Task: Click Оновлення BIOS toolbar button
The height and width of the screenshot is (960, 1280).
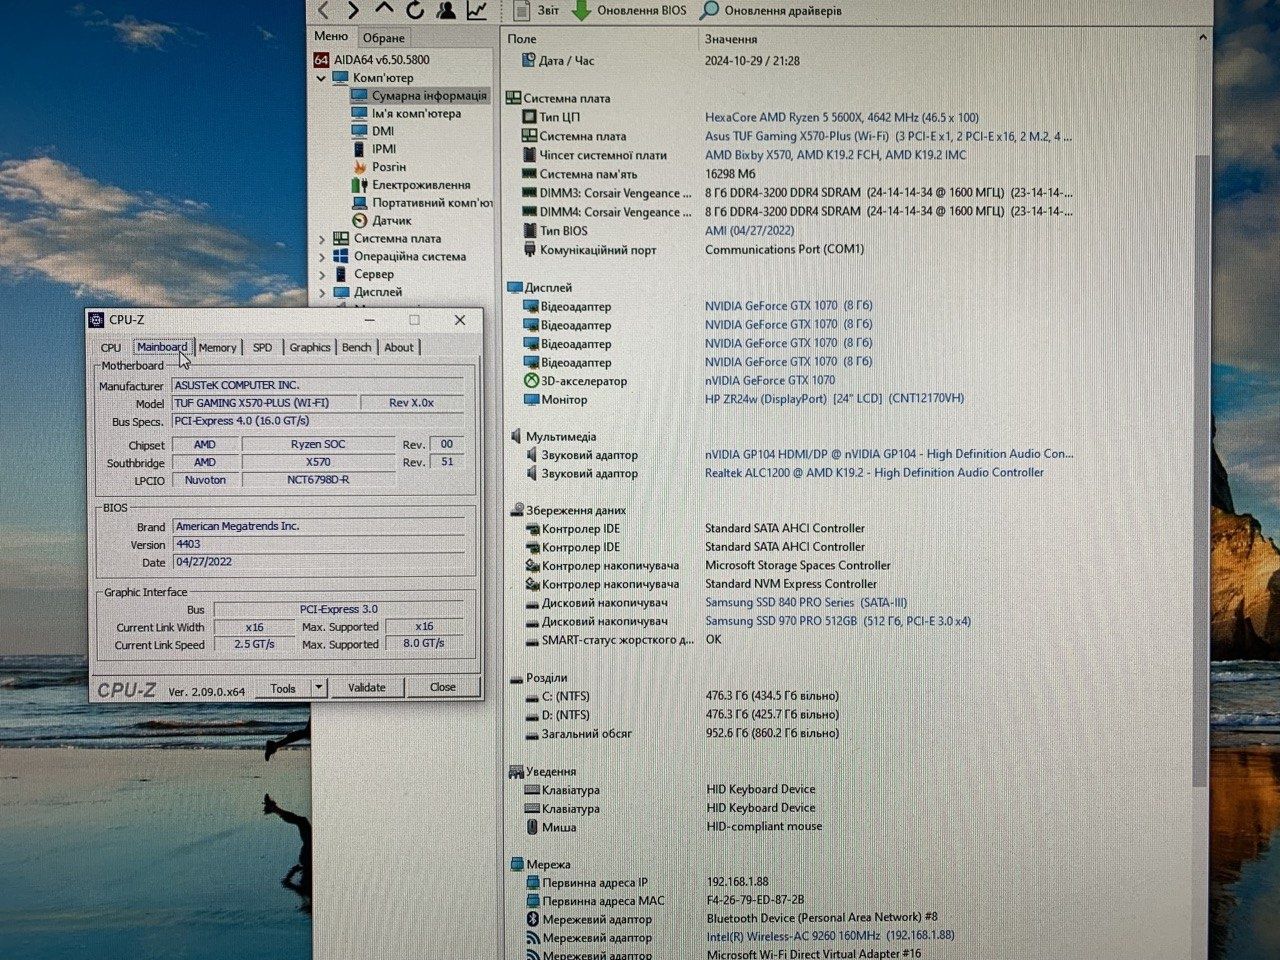Action: click(629, 10)
